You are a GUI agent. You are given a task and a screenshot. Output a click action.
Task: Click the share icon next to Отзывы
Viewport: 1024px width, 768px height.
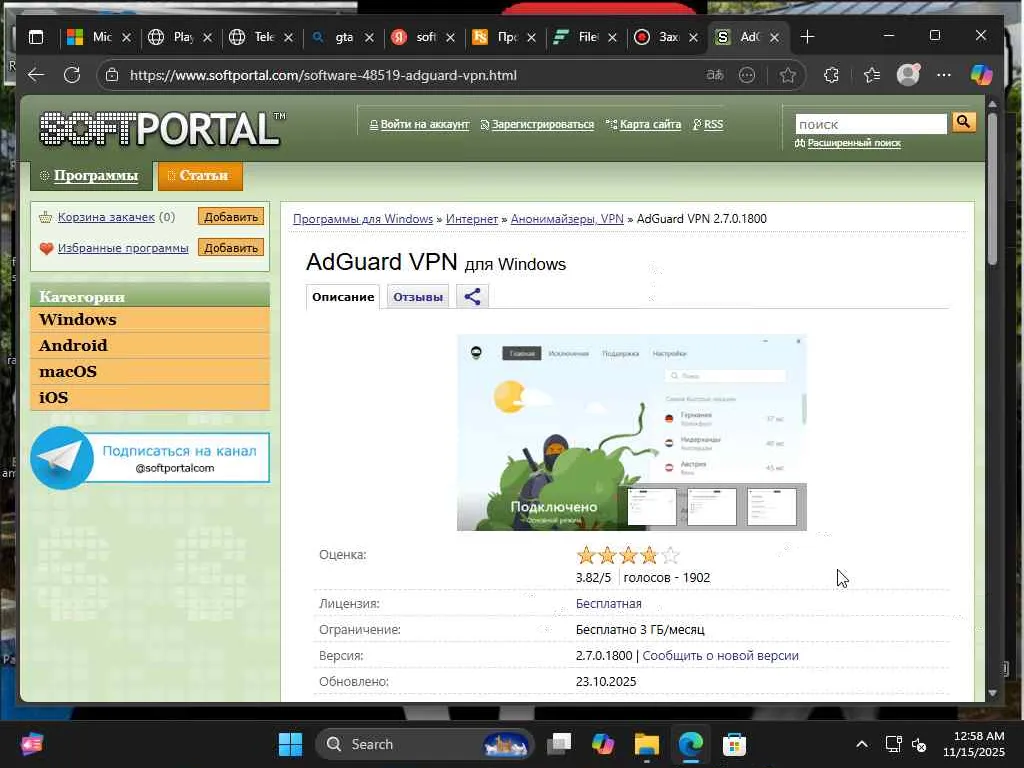pos(472,296)
